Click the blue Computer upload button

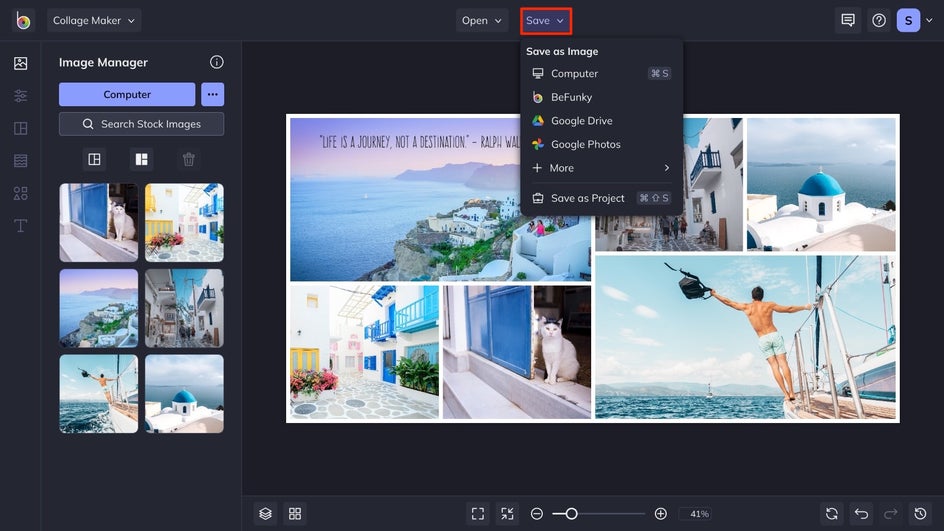click(x=127, y=95)
